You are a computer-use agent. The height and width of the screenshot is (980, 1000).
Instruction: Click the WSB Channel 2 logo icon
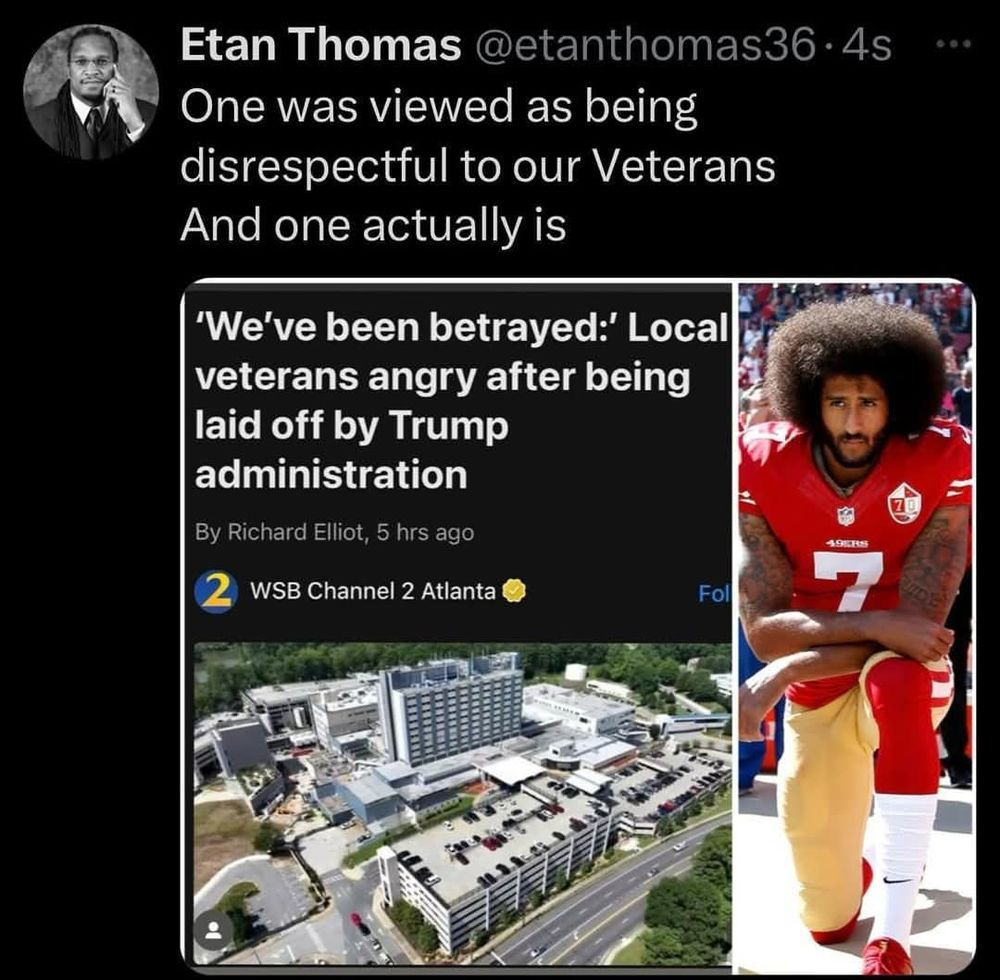[216, 592]
